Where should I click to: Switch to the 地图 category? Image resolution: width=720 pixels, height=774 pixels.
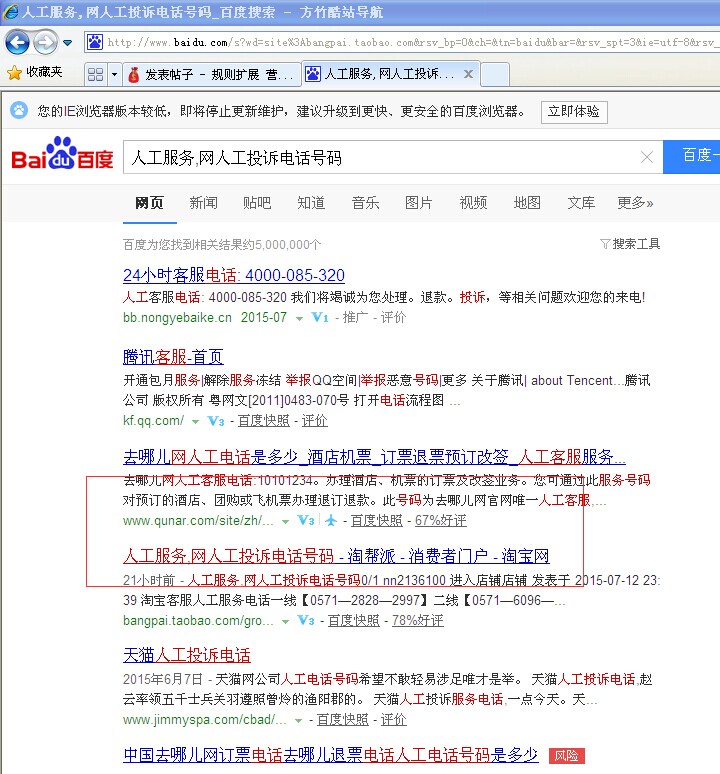click(x=527, y=203)
